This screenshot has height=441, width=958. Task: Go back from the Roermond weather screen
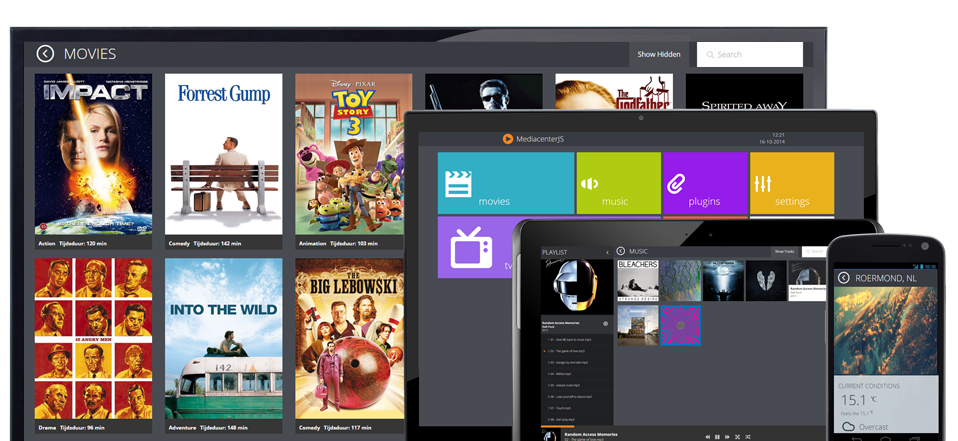(844, 278)
